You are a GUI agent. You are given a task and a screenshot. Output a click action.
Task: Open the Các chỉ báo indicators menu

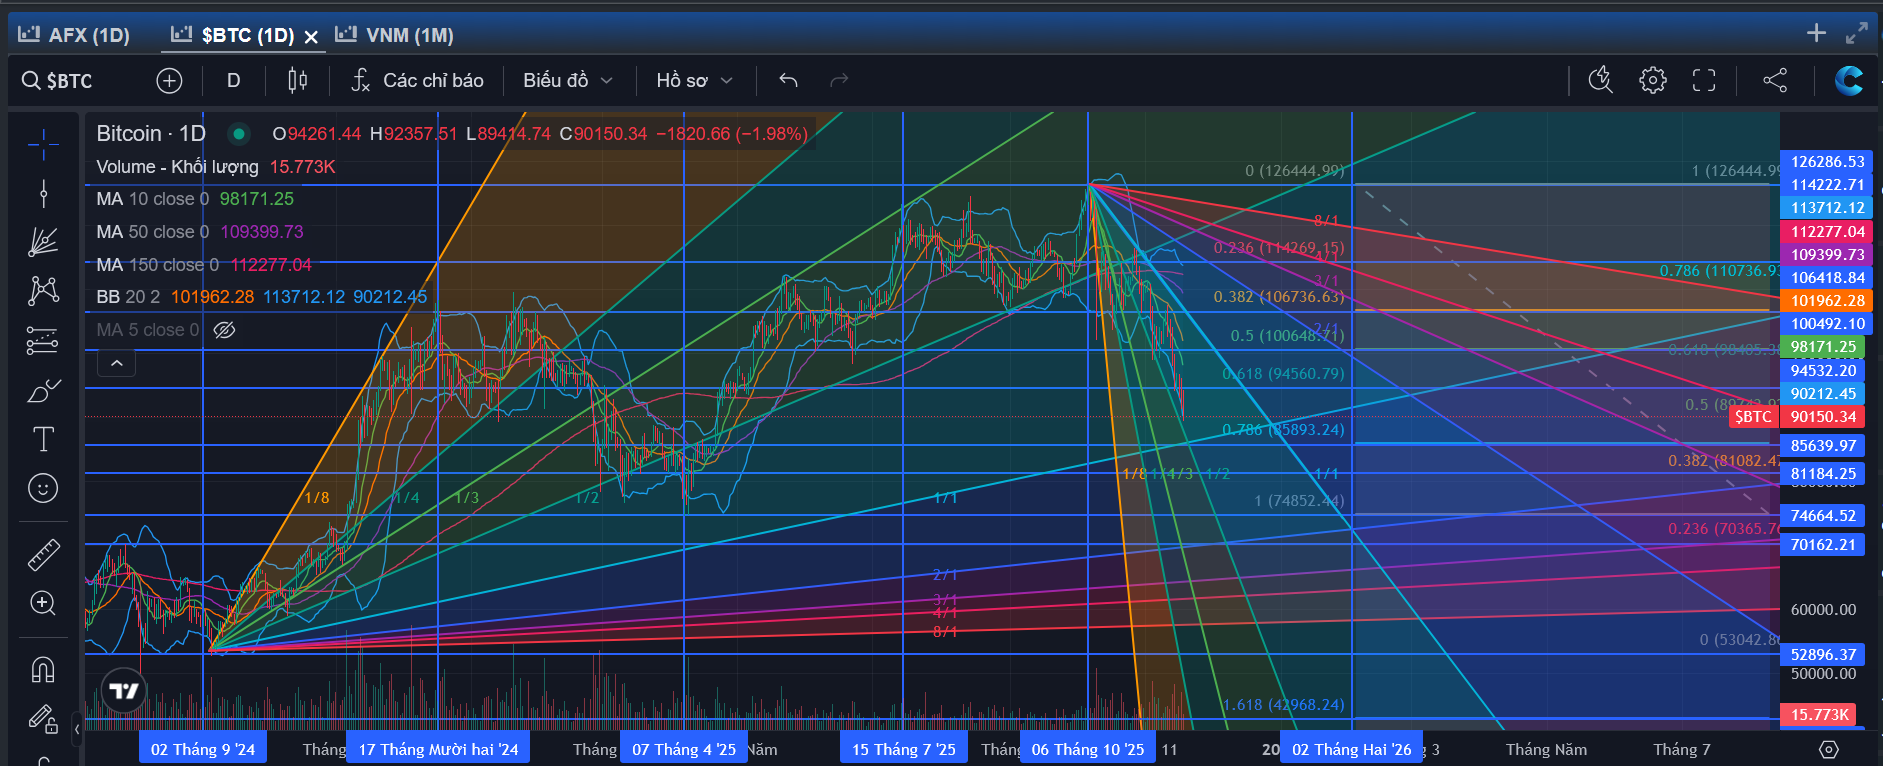418,80
